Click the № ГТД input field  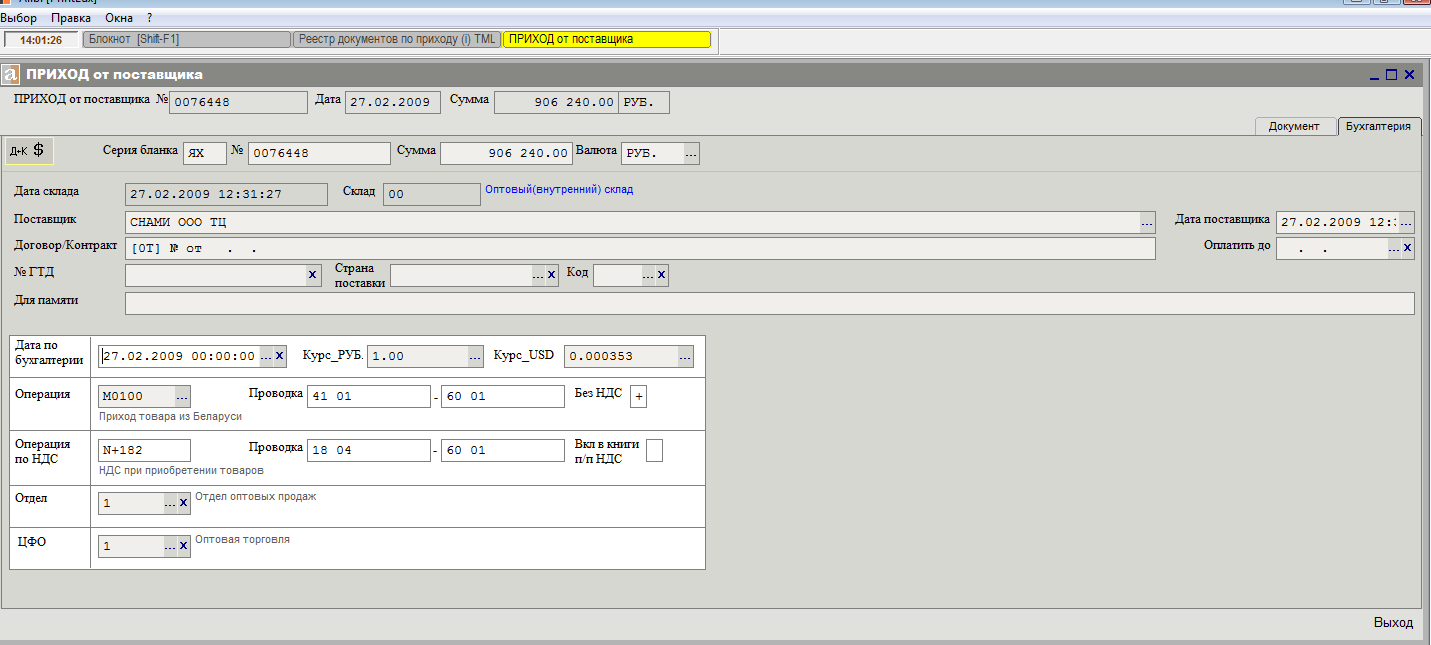[x=216, y=275]
